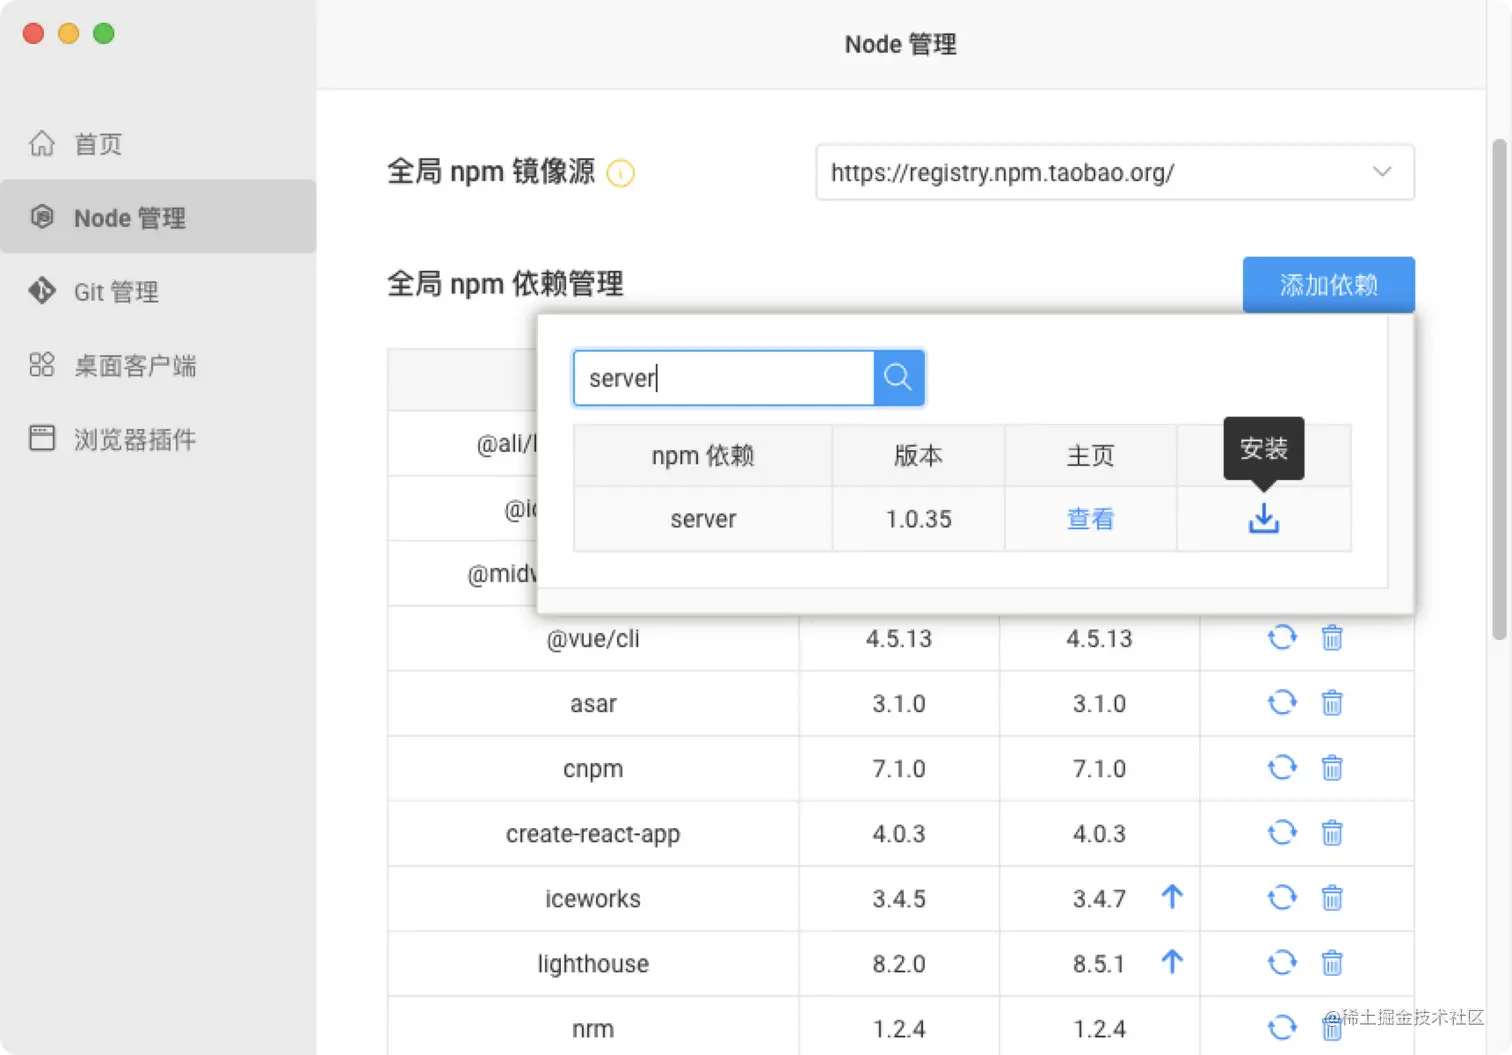Select the iceworks package name cell

[x=593, y=898]
